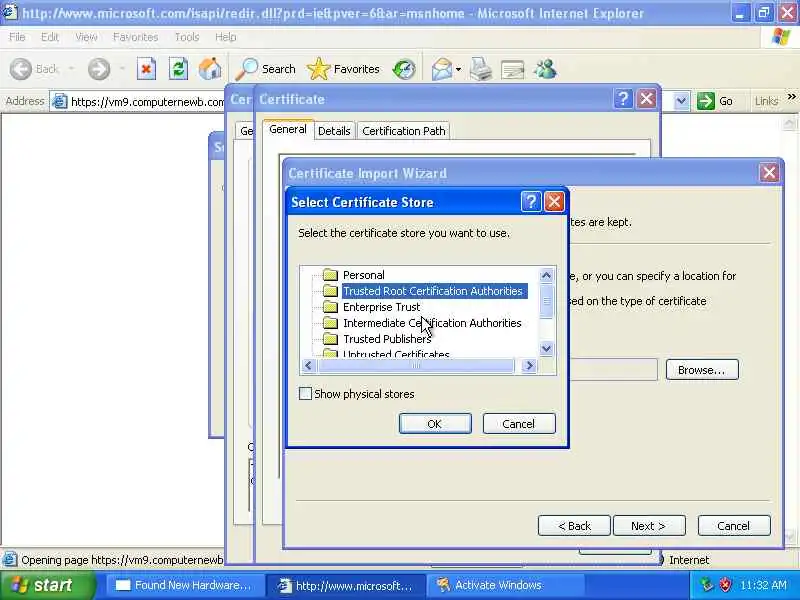This screenshot has width=800, height=600.
Task: Confirm store selection with OK
Action: (x=435, y=423)
